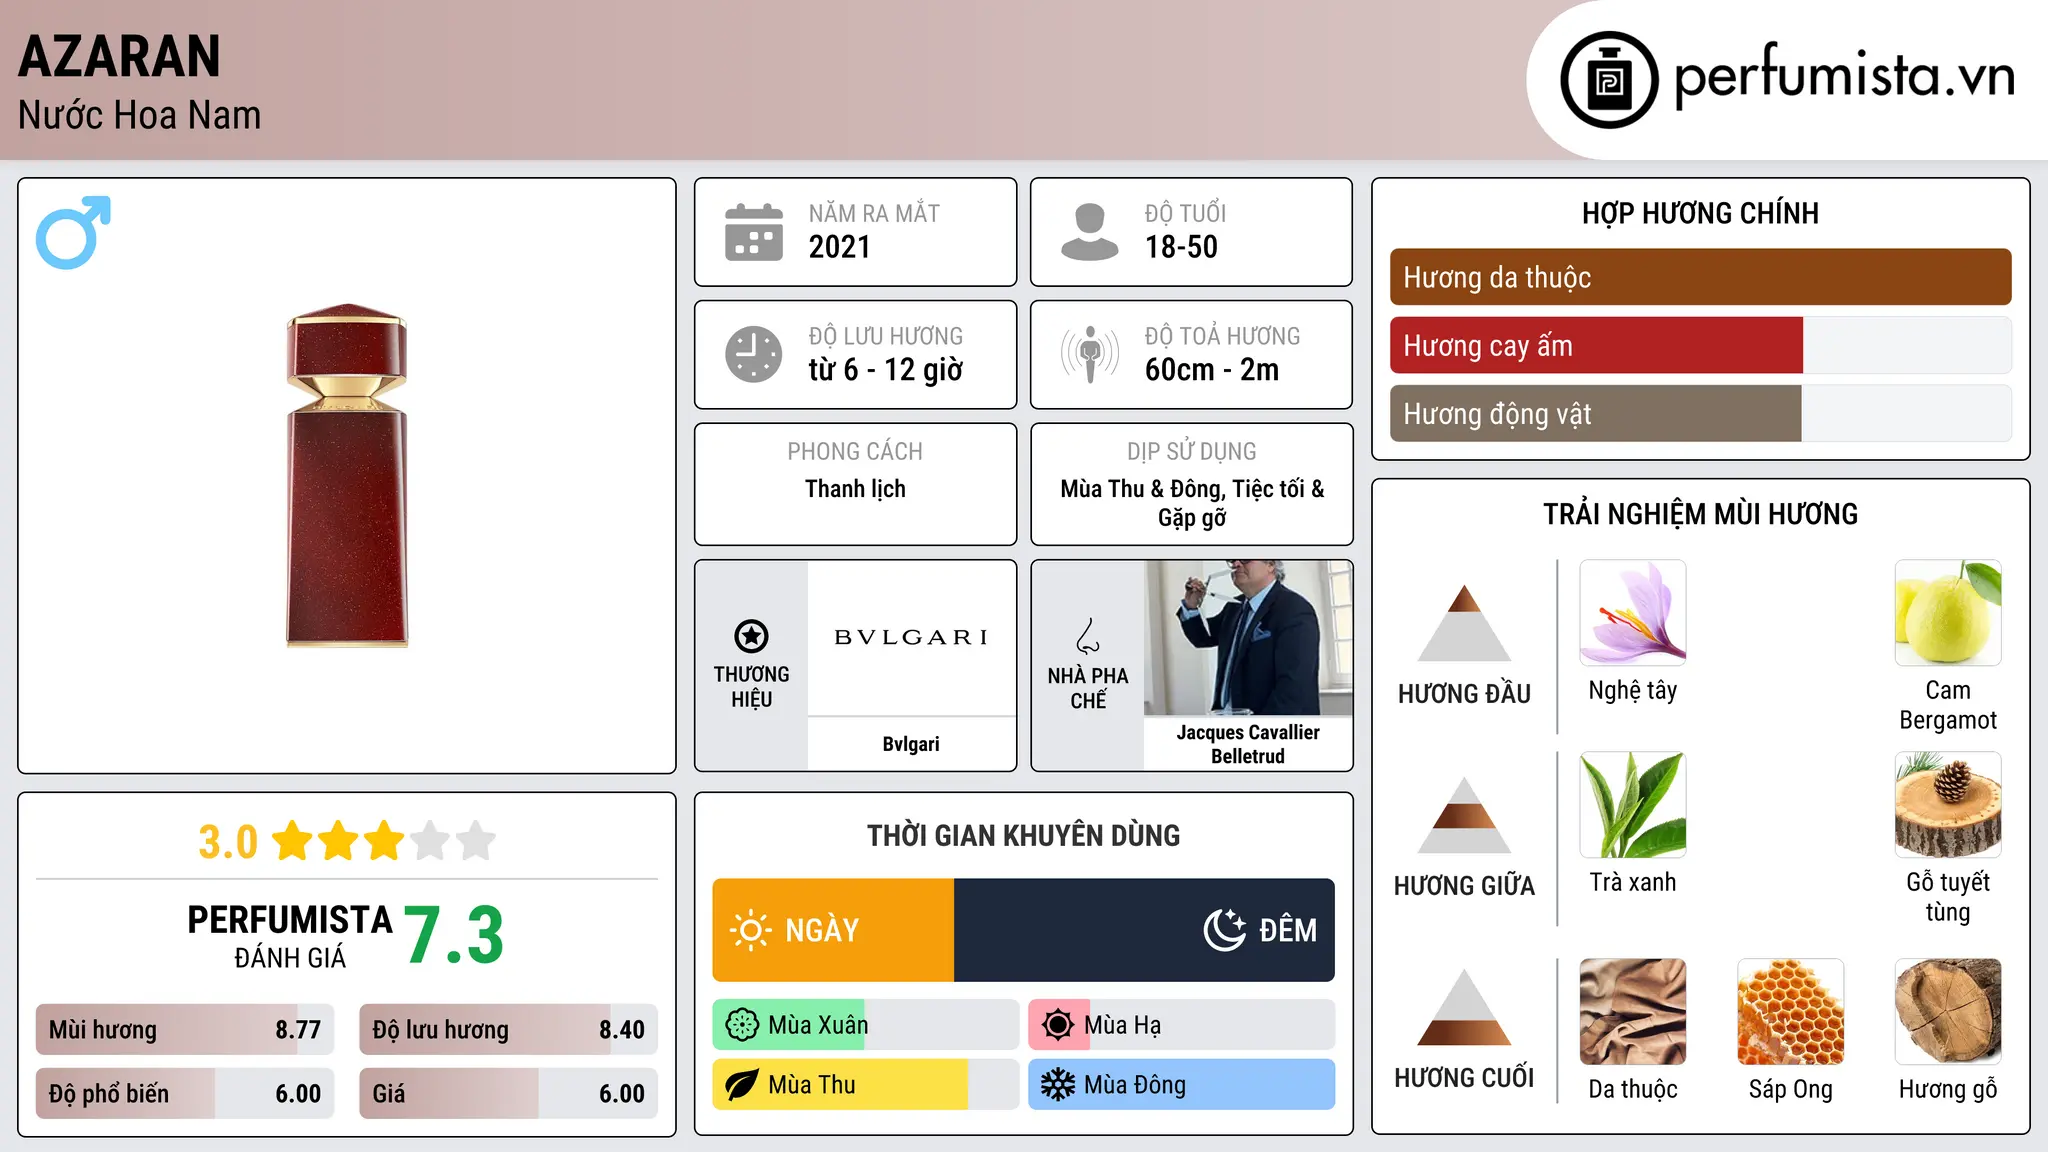Click the Hương cay ấm accord bar
This screenshot has width=2048, height=1152.
pos(1700,345)
